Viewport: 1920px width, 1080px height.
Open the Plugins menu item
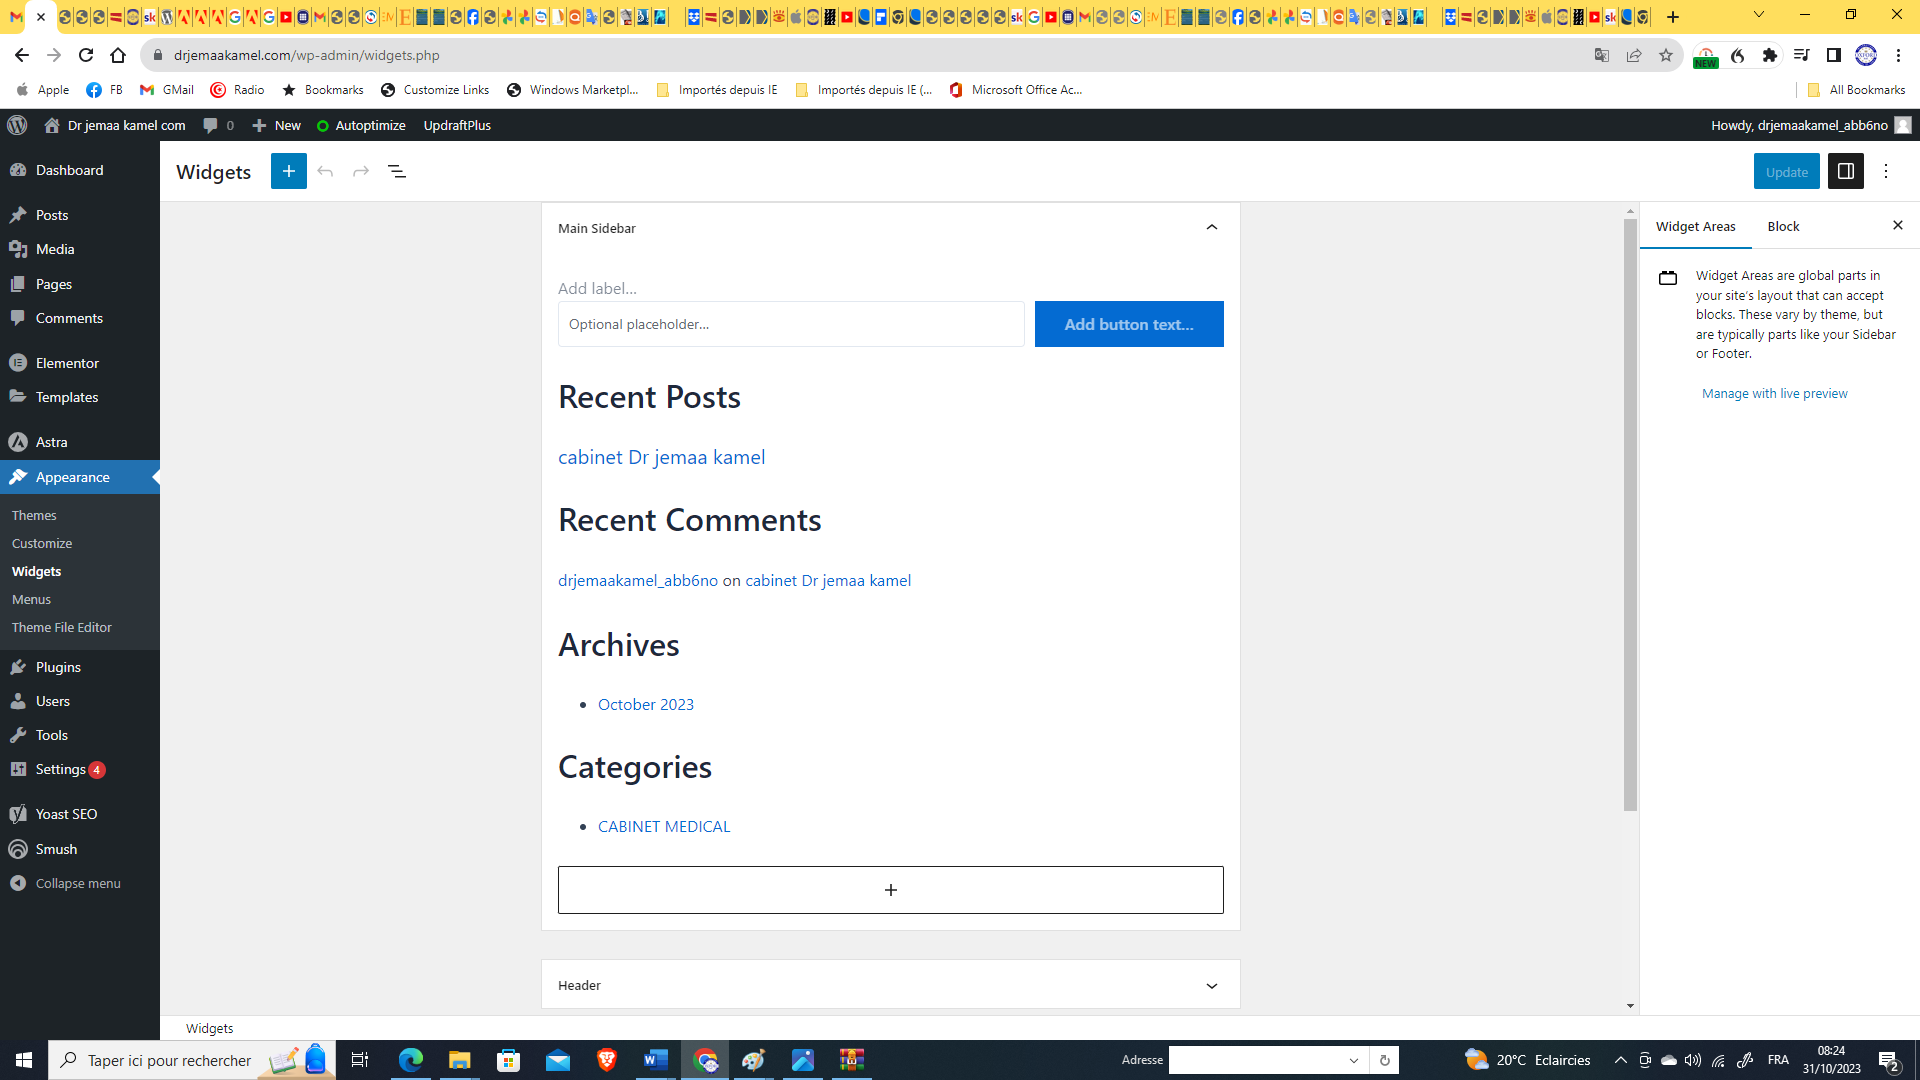click(x=58, y=667)
